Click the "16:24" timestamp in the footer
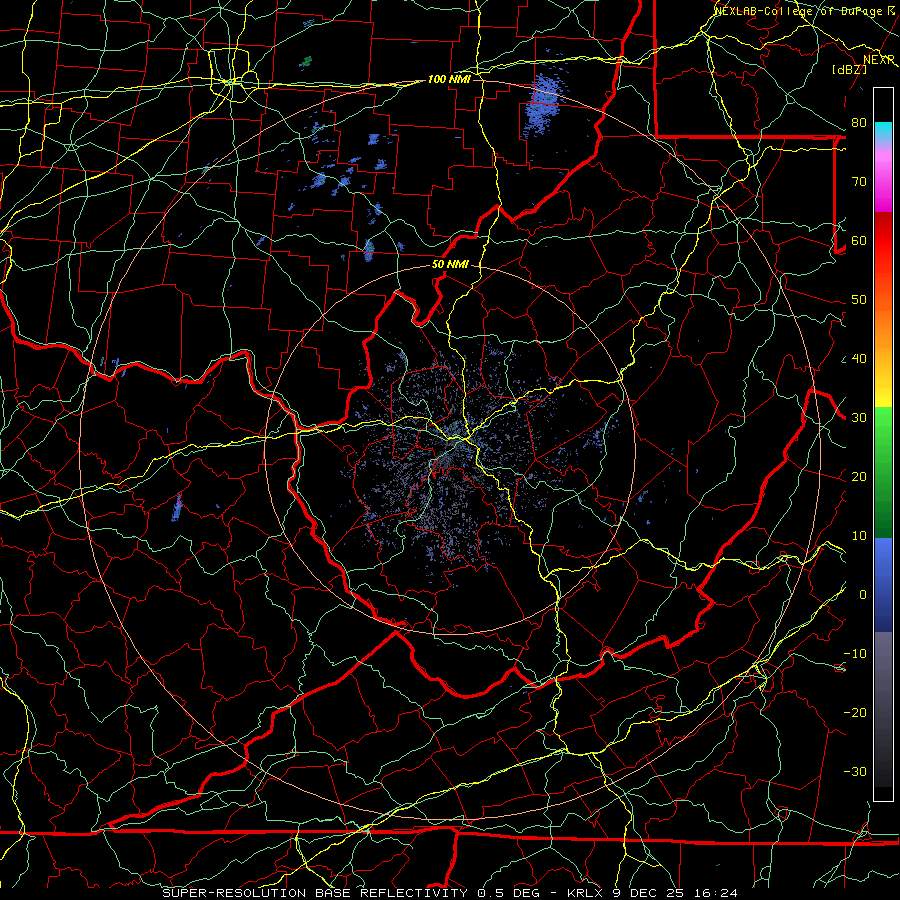Screen dimensions: 900x900 pos(718,893)
